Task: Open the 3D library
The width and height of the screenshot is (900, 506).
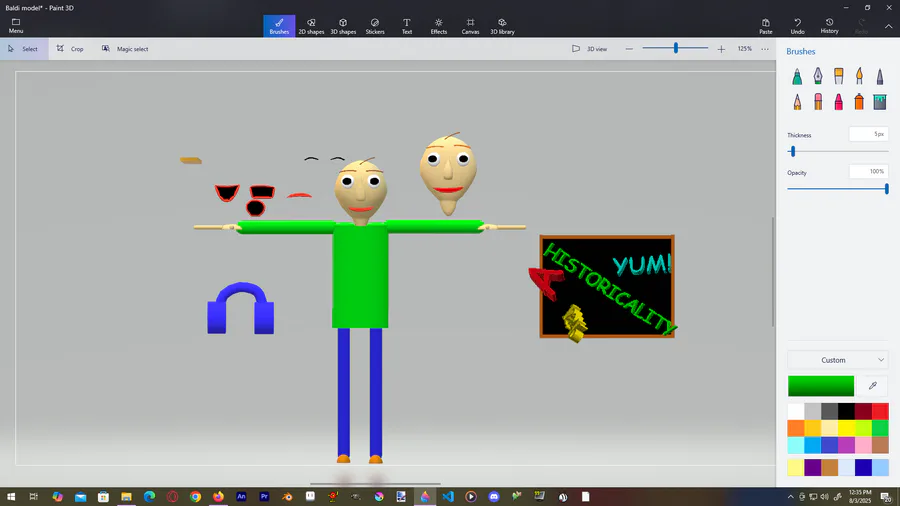Action: [x=502, y=26]
